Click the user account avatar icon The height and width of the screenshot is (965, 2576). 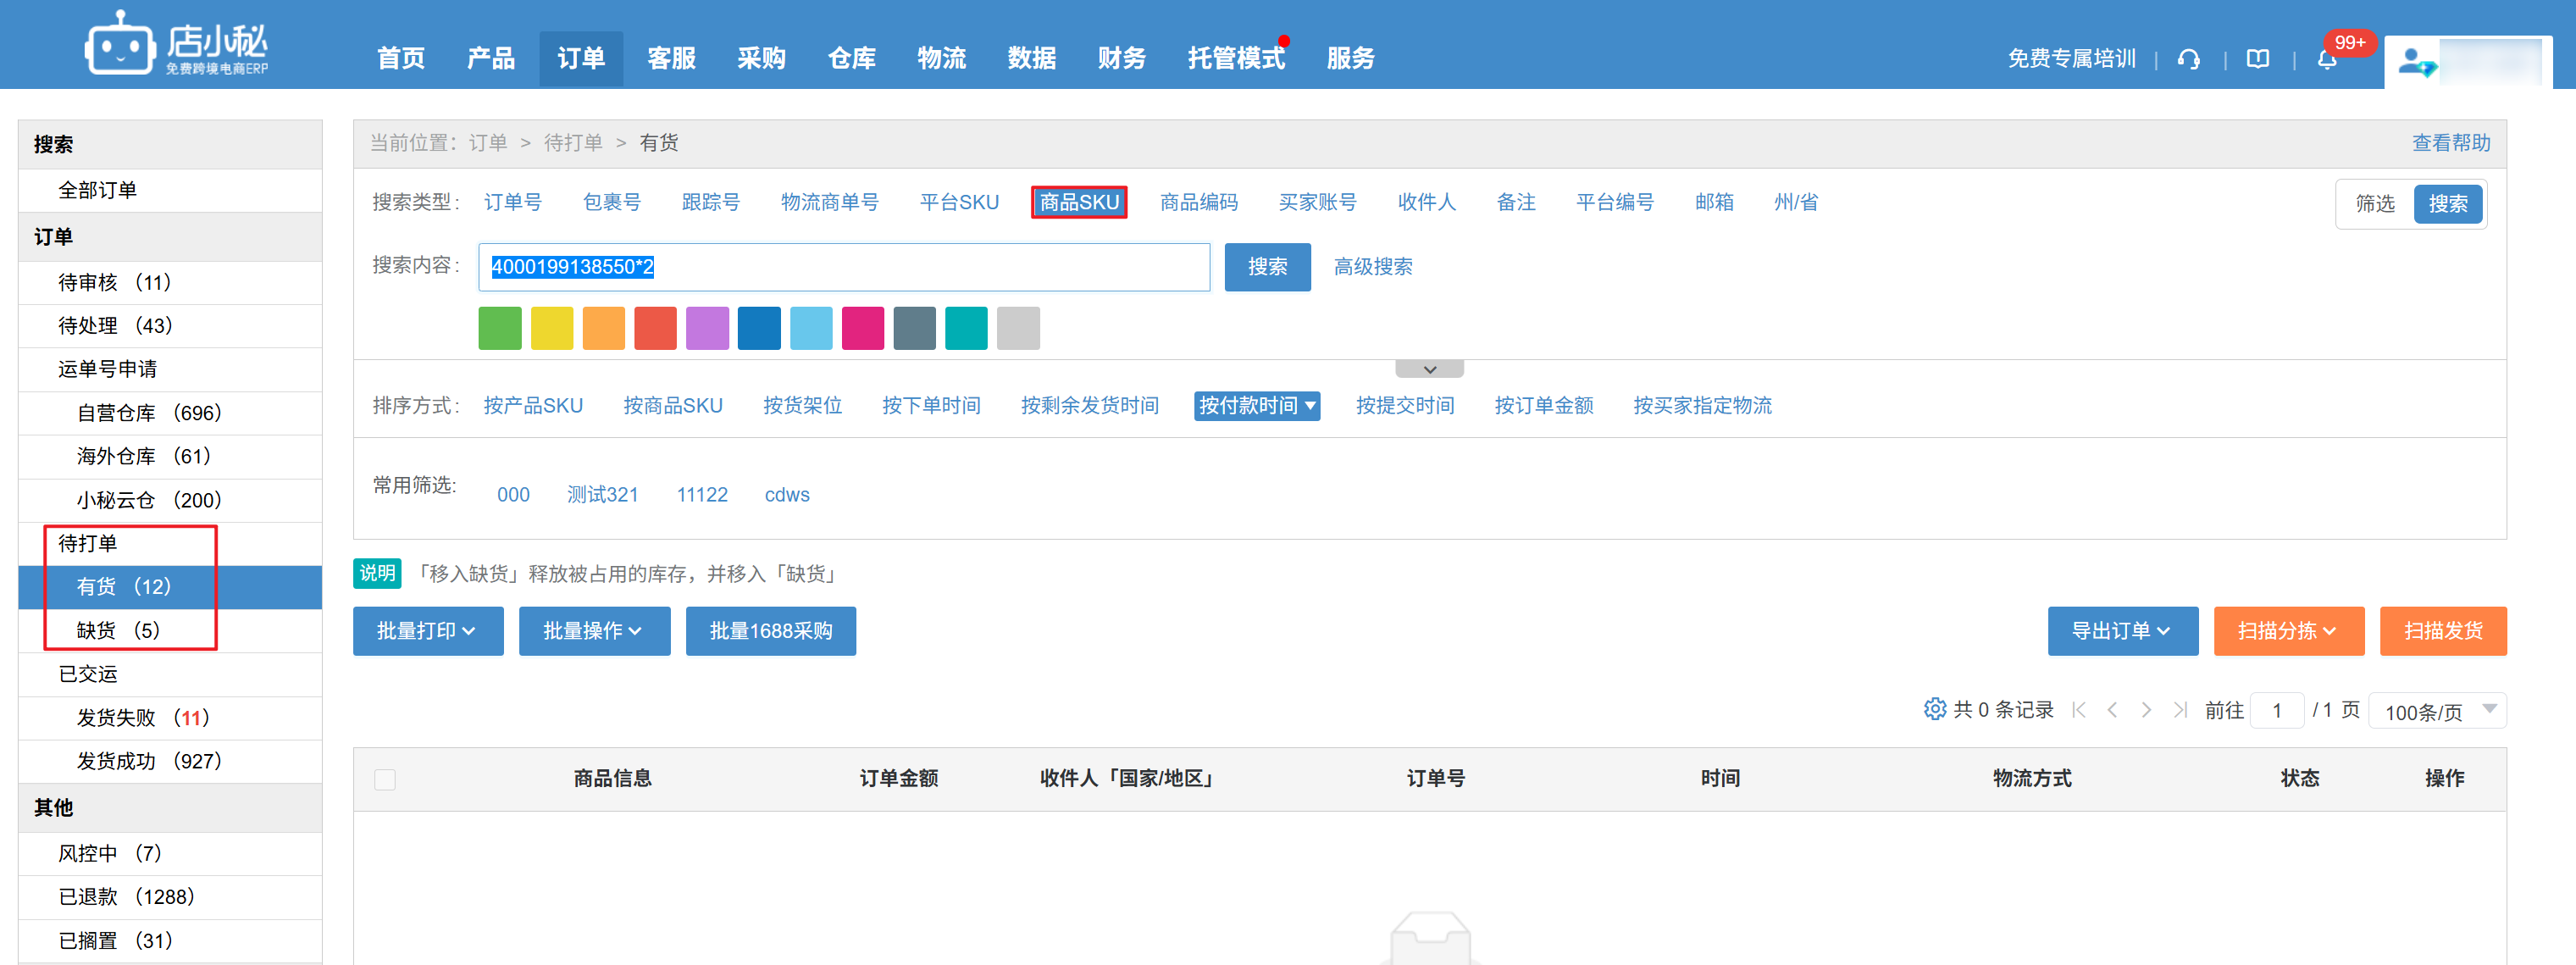(2416, 62)
